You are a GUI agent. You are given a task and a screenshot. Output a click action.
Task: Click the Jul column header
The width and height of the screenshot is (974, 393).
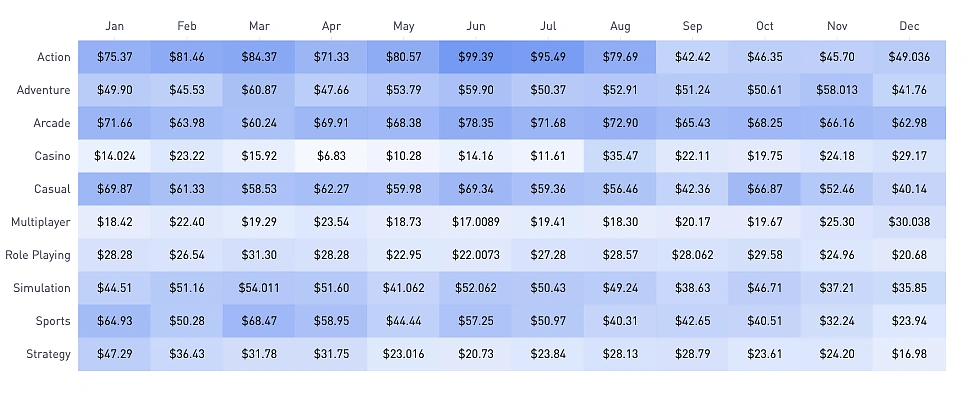(548, 26)
